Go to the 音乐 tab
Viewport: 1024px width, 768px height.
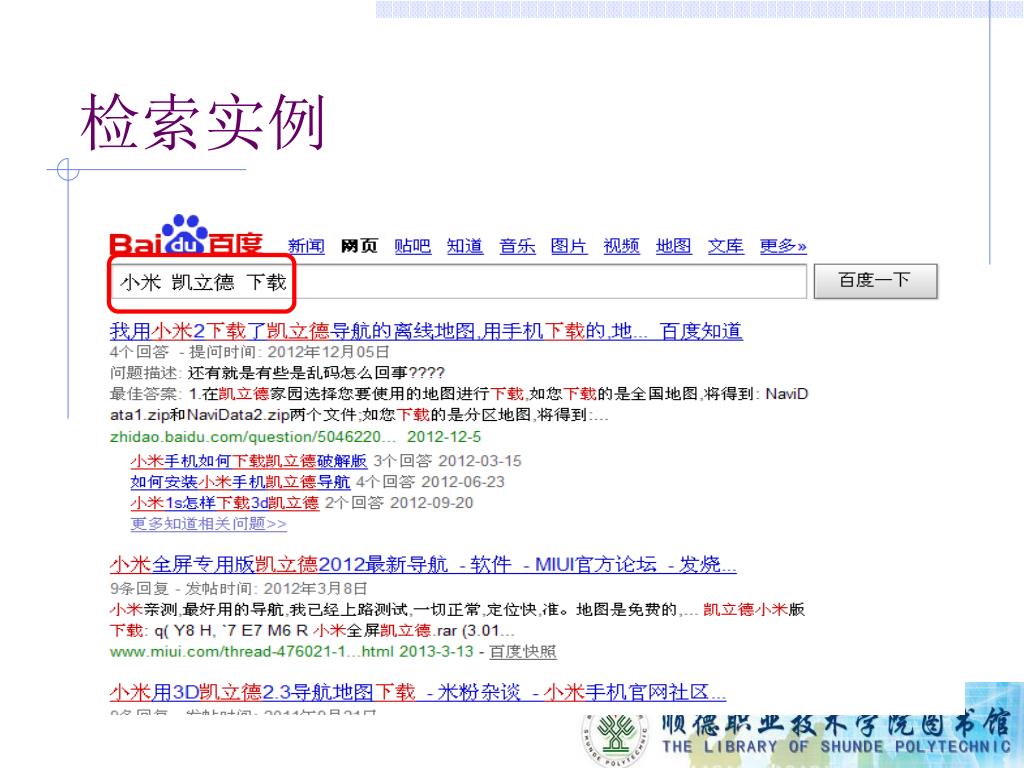pos(517,246)
